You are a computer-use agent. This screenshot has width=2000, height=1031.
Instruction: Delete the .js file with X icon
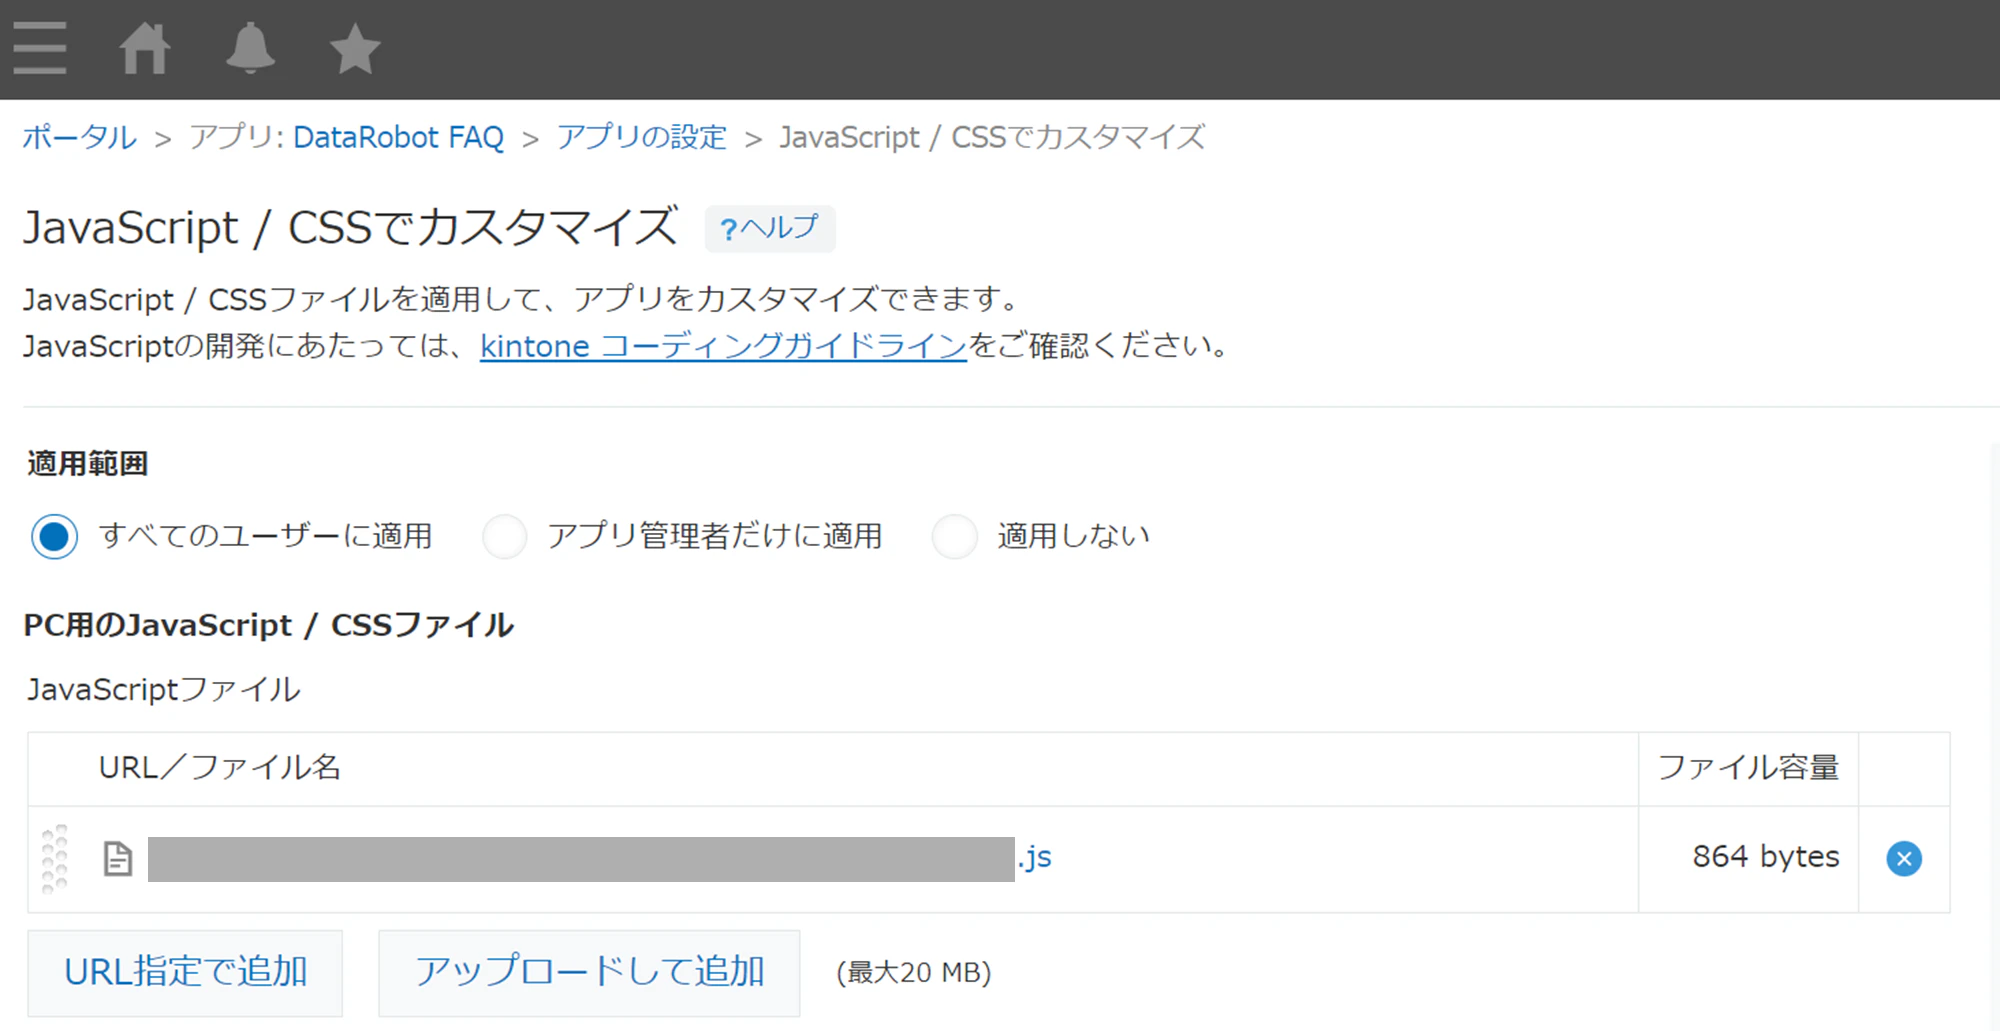1904,858
